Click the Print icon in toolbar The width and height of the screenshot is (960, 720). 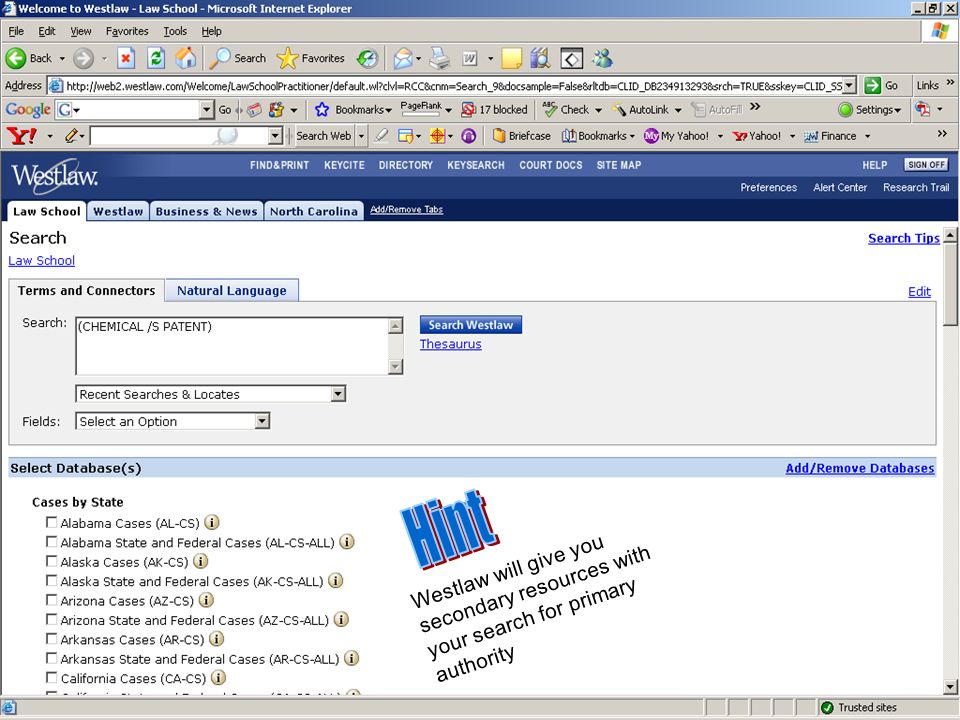[440, 59]
